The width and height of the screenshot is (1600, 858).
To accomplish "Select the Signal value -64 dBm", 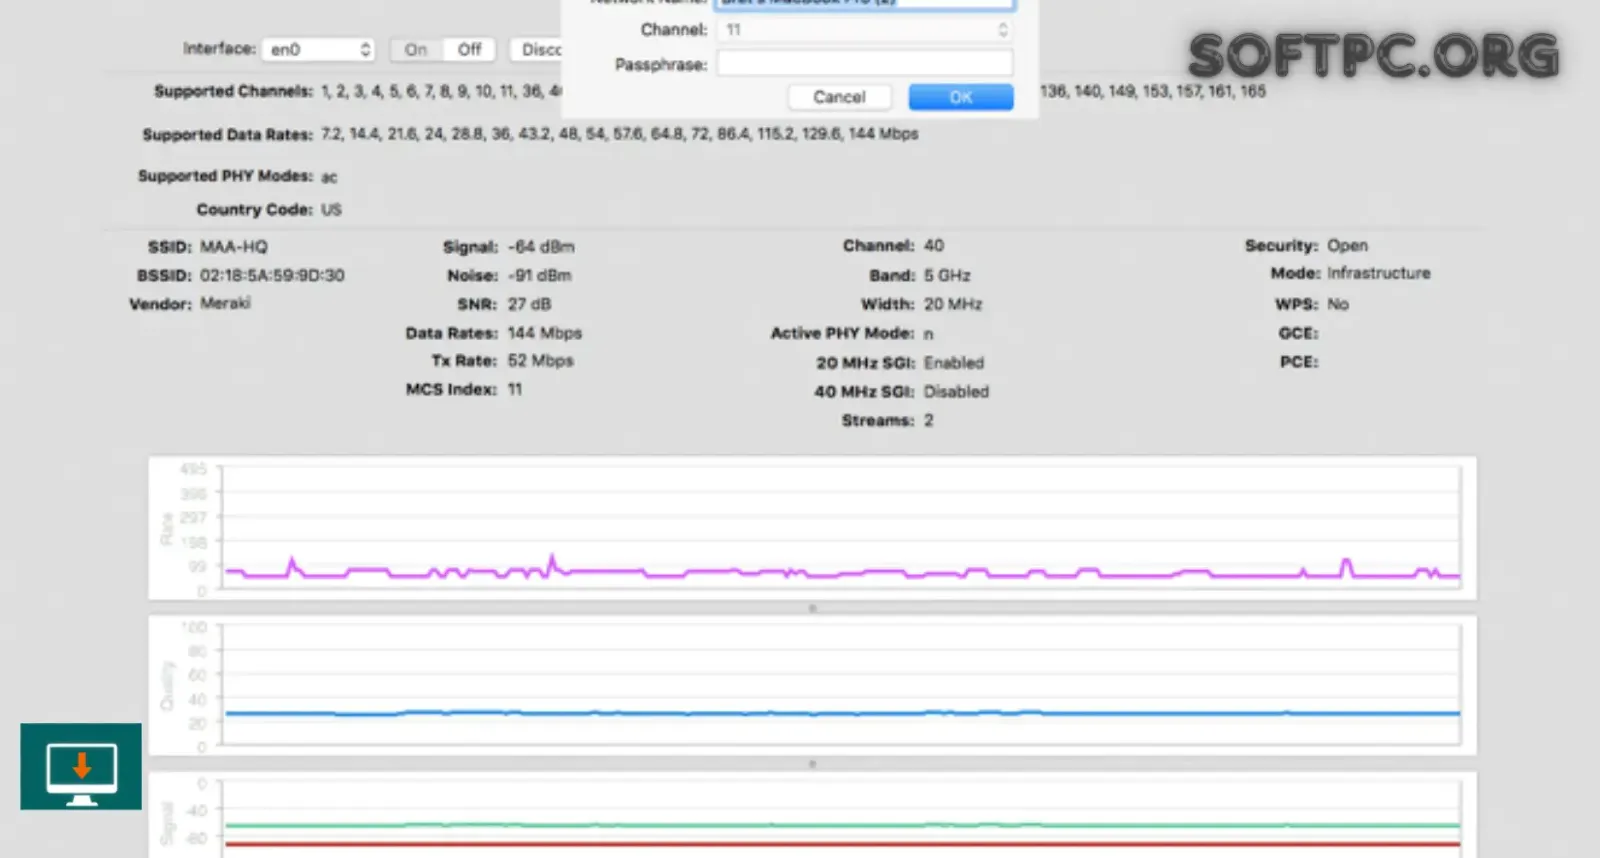I will click(541, 246).
